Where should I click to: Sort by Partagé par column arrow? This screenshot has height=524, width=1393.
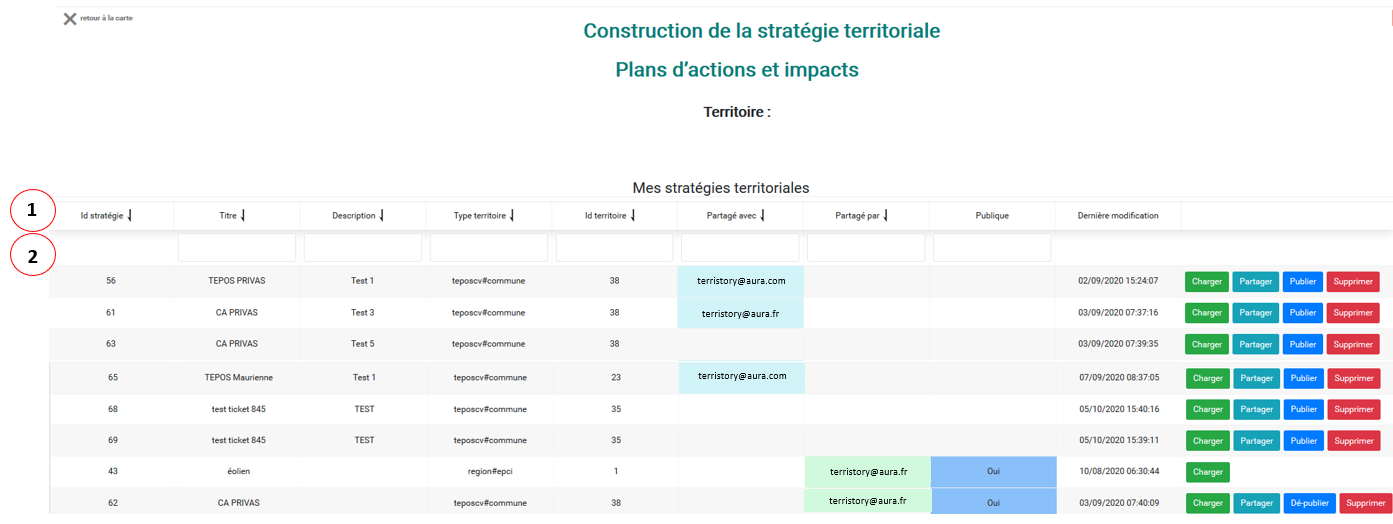886,216
